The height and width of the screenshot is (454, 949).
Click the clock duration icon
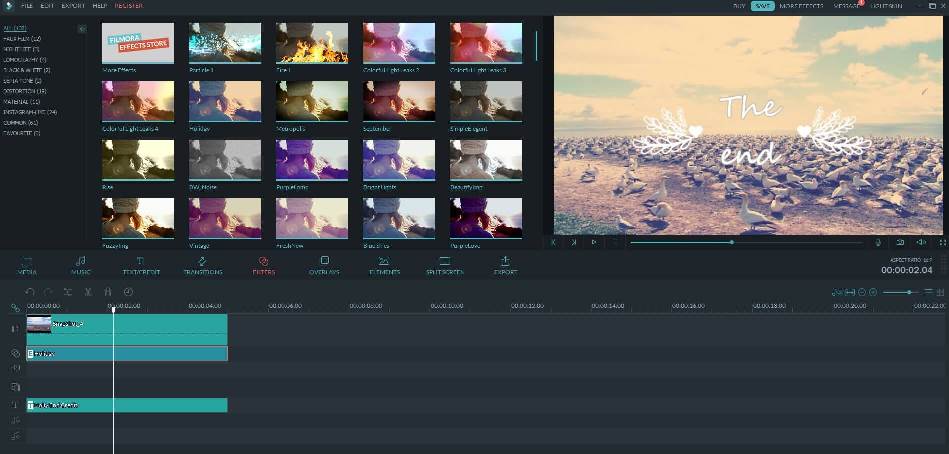click(x=128, y=292)
